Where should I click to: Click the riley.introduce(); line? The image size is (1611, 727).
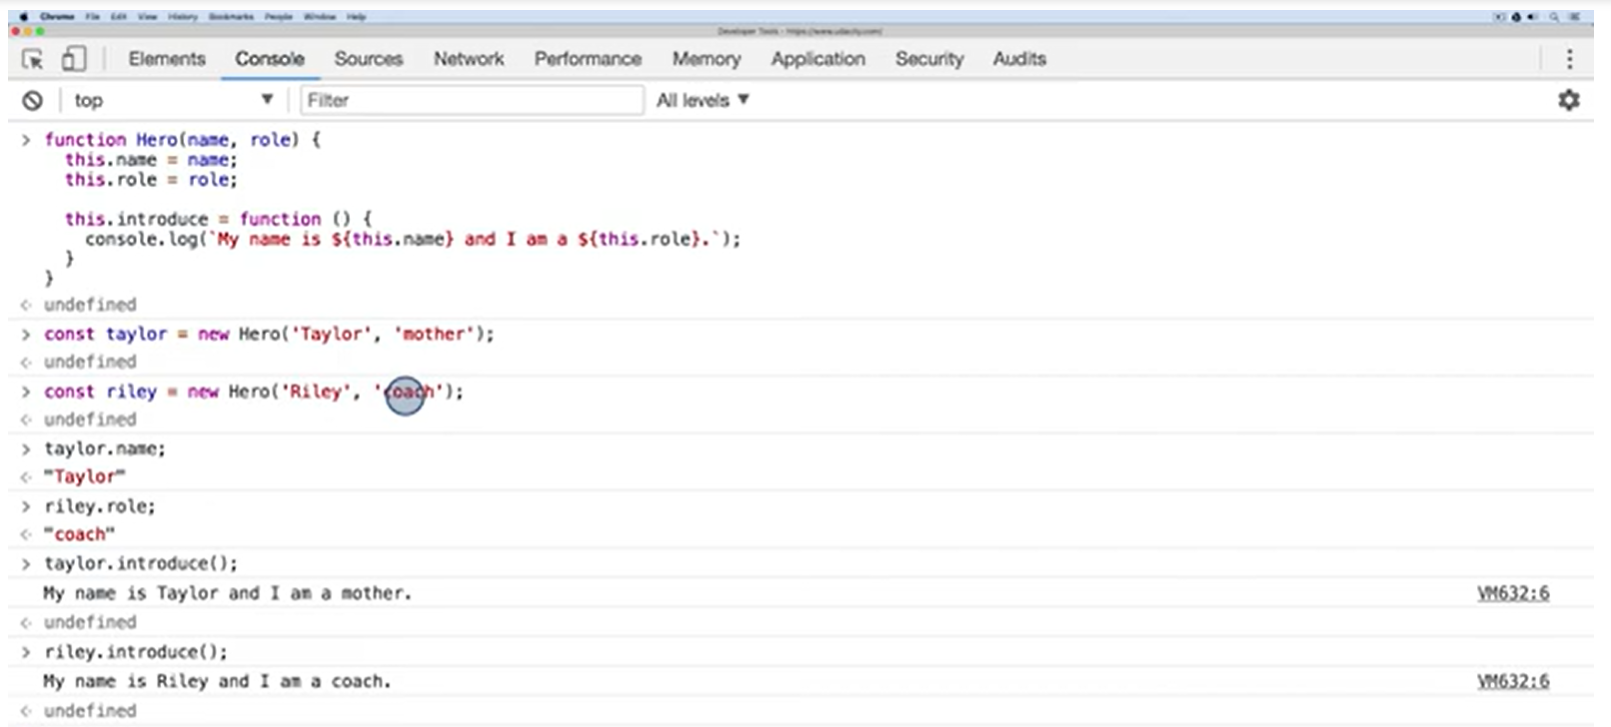(x=136, y=652)
